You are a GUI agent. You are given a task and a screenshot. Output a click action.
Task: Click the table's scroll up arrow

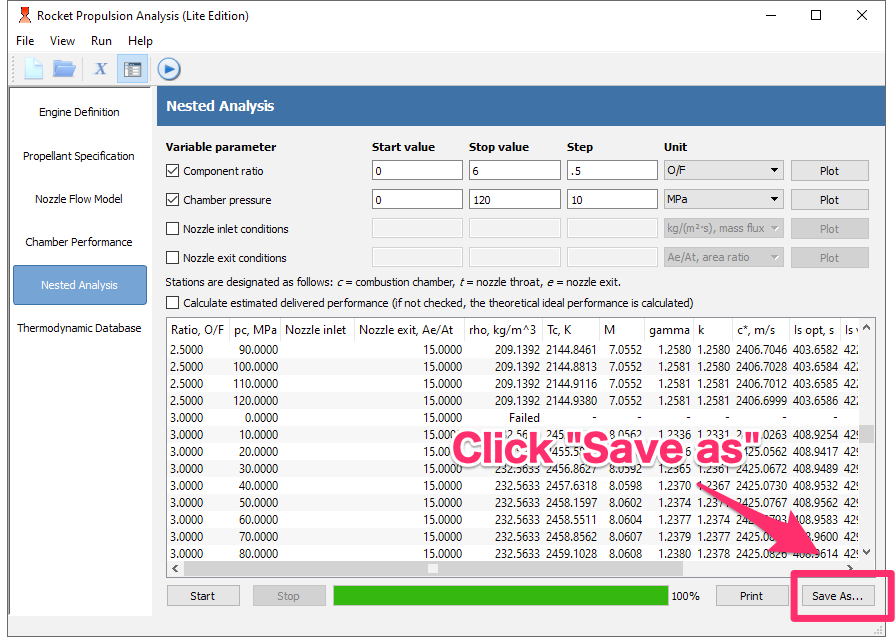tap(866, 328)
